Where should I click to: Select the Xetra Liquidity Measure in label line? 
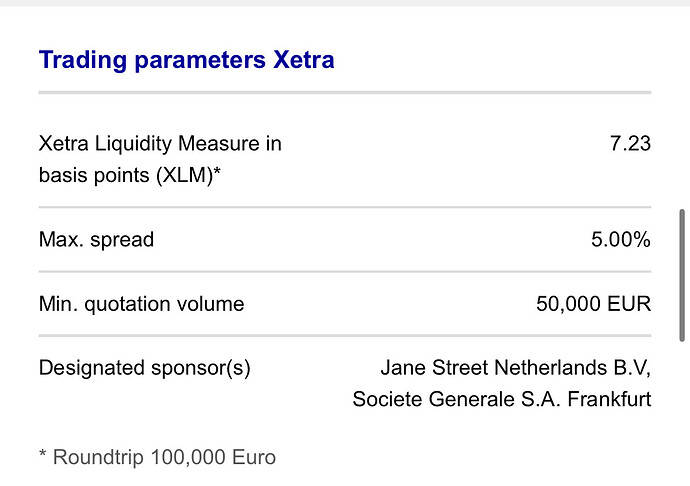pyautogui.click(x=160, y=144)
